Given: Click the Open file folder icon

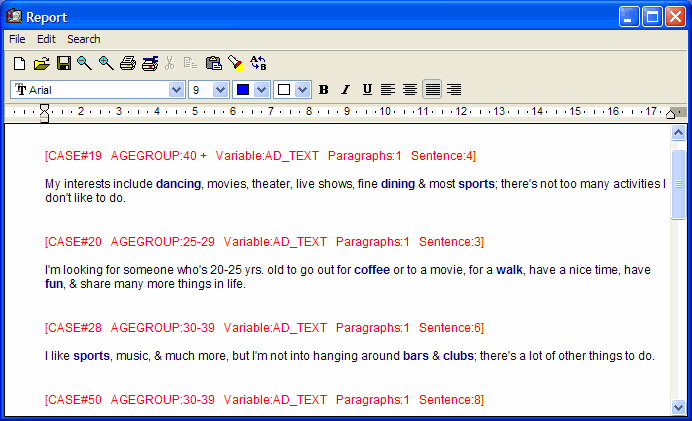Looking at the screenshot, I should [41, 64].
